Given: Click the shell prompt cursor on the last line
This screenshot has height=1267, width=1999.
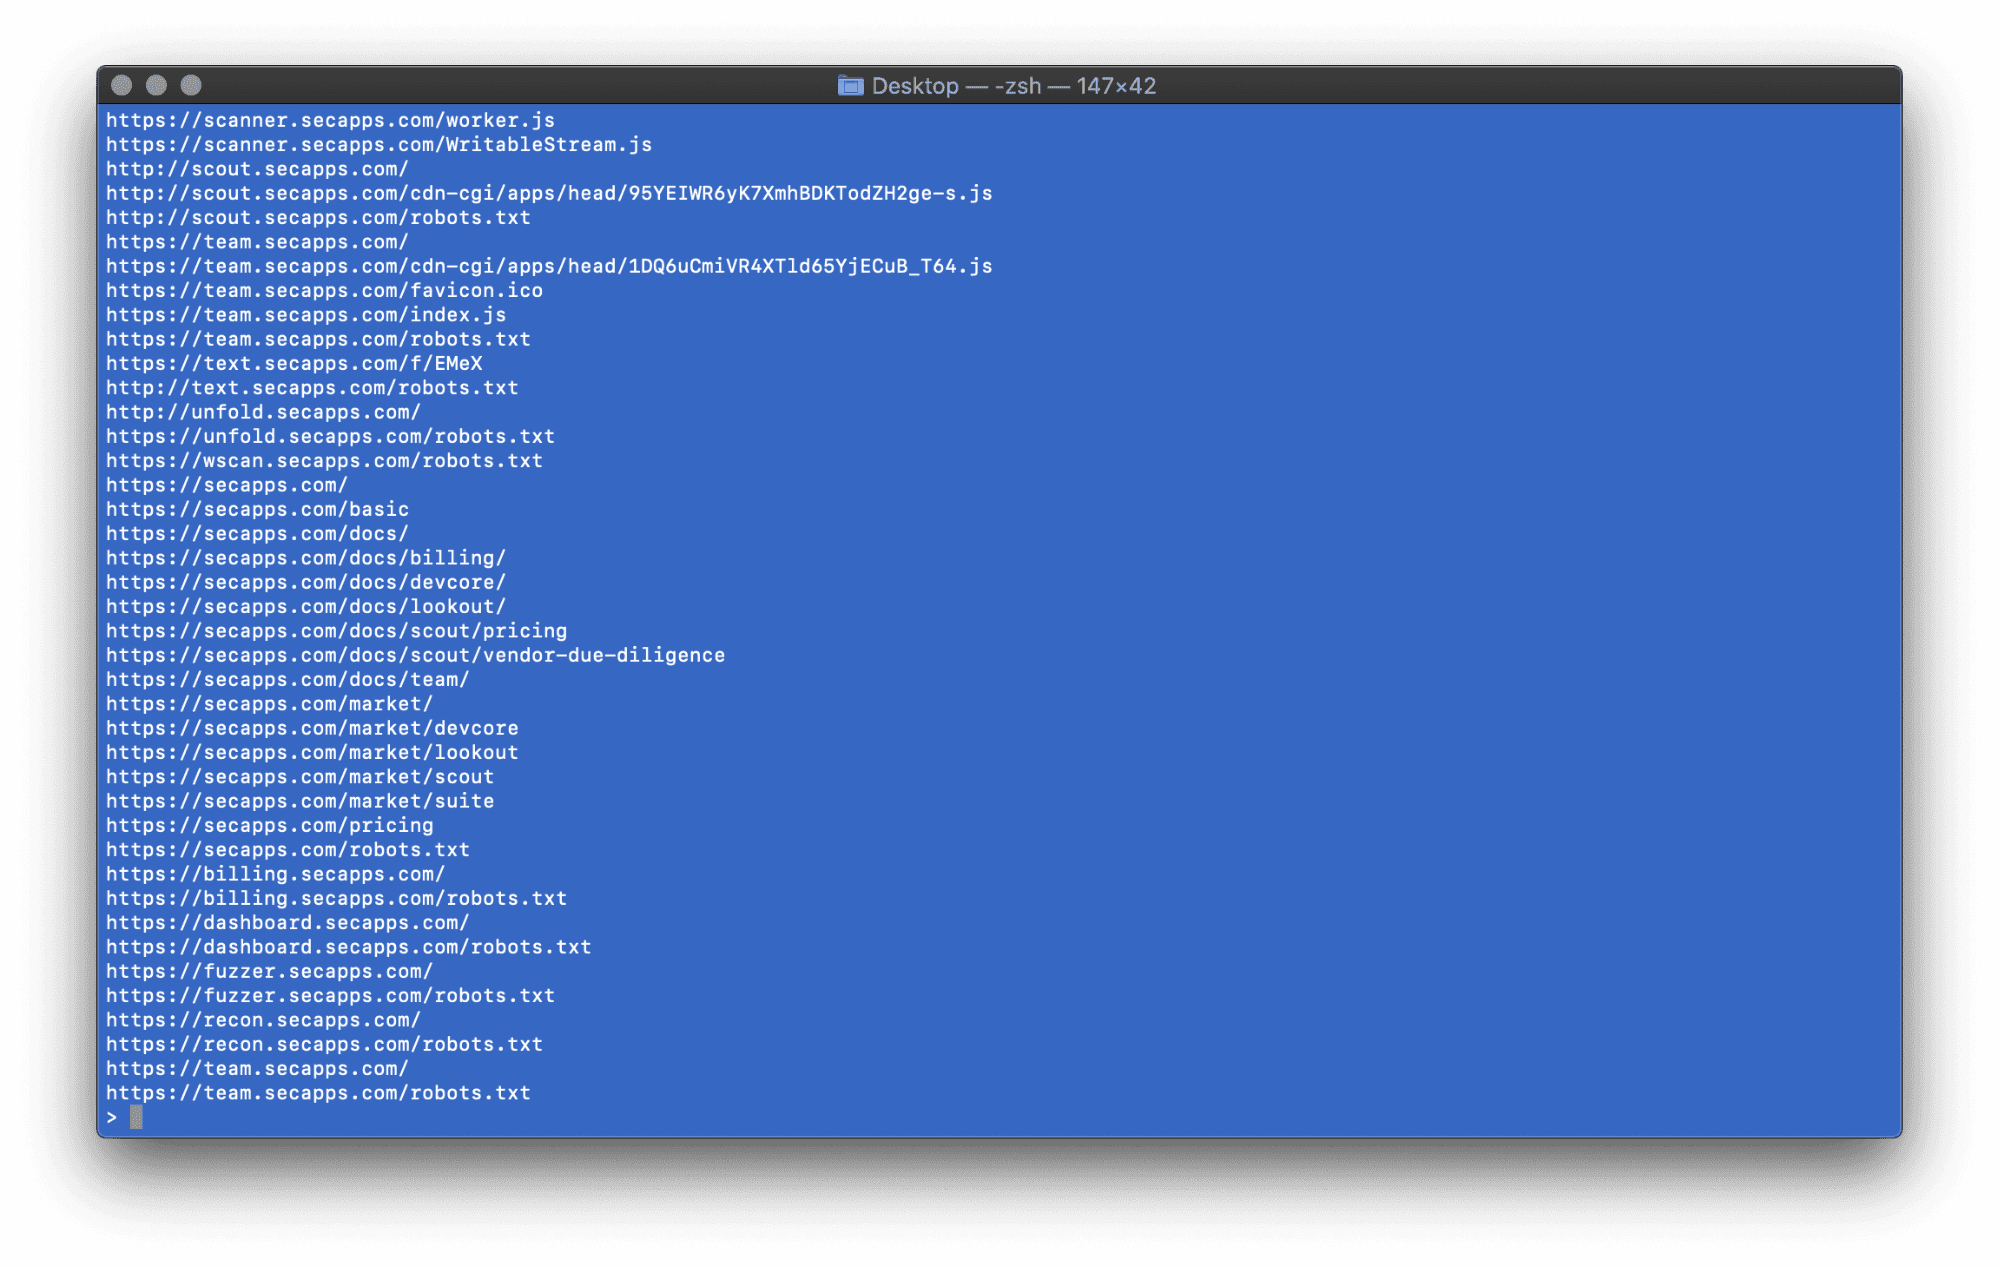Looking at the screenshot, I should [136, 1118].
